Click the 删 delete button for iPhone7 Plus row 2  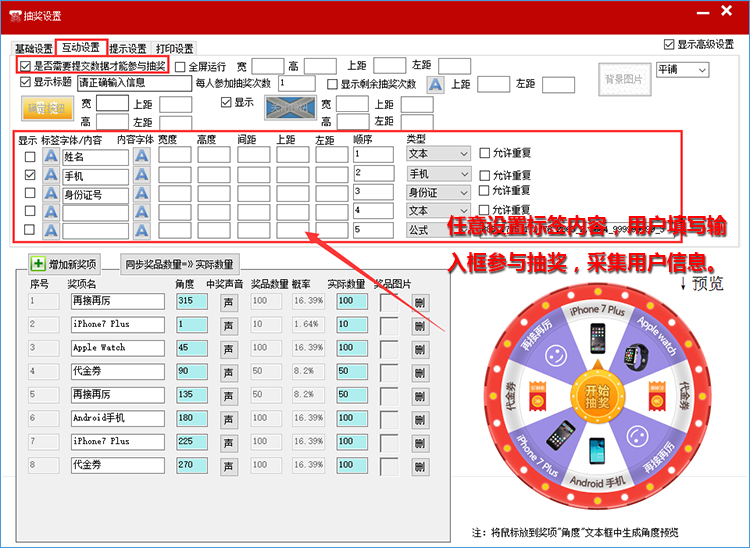[x=419, y=325]
